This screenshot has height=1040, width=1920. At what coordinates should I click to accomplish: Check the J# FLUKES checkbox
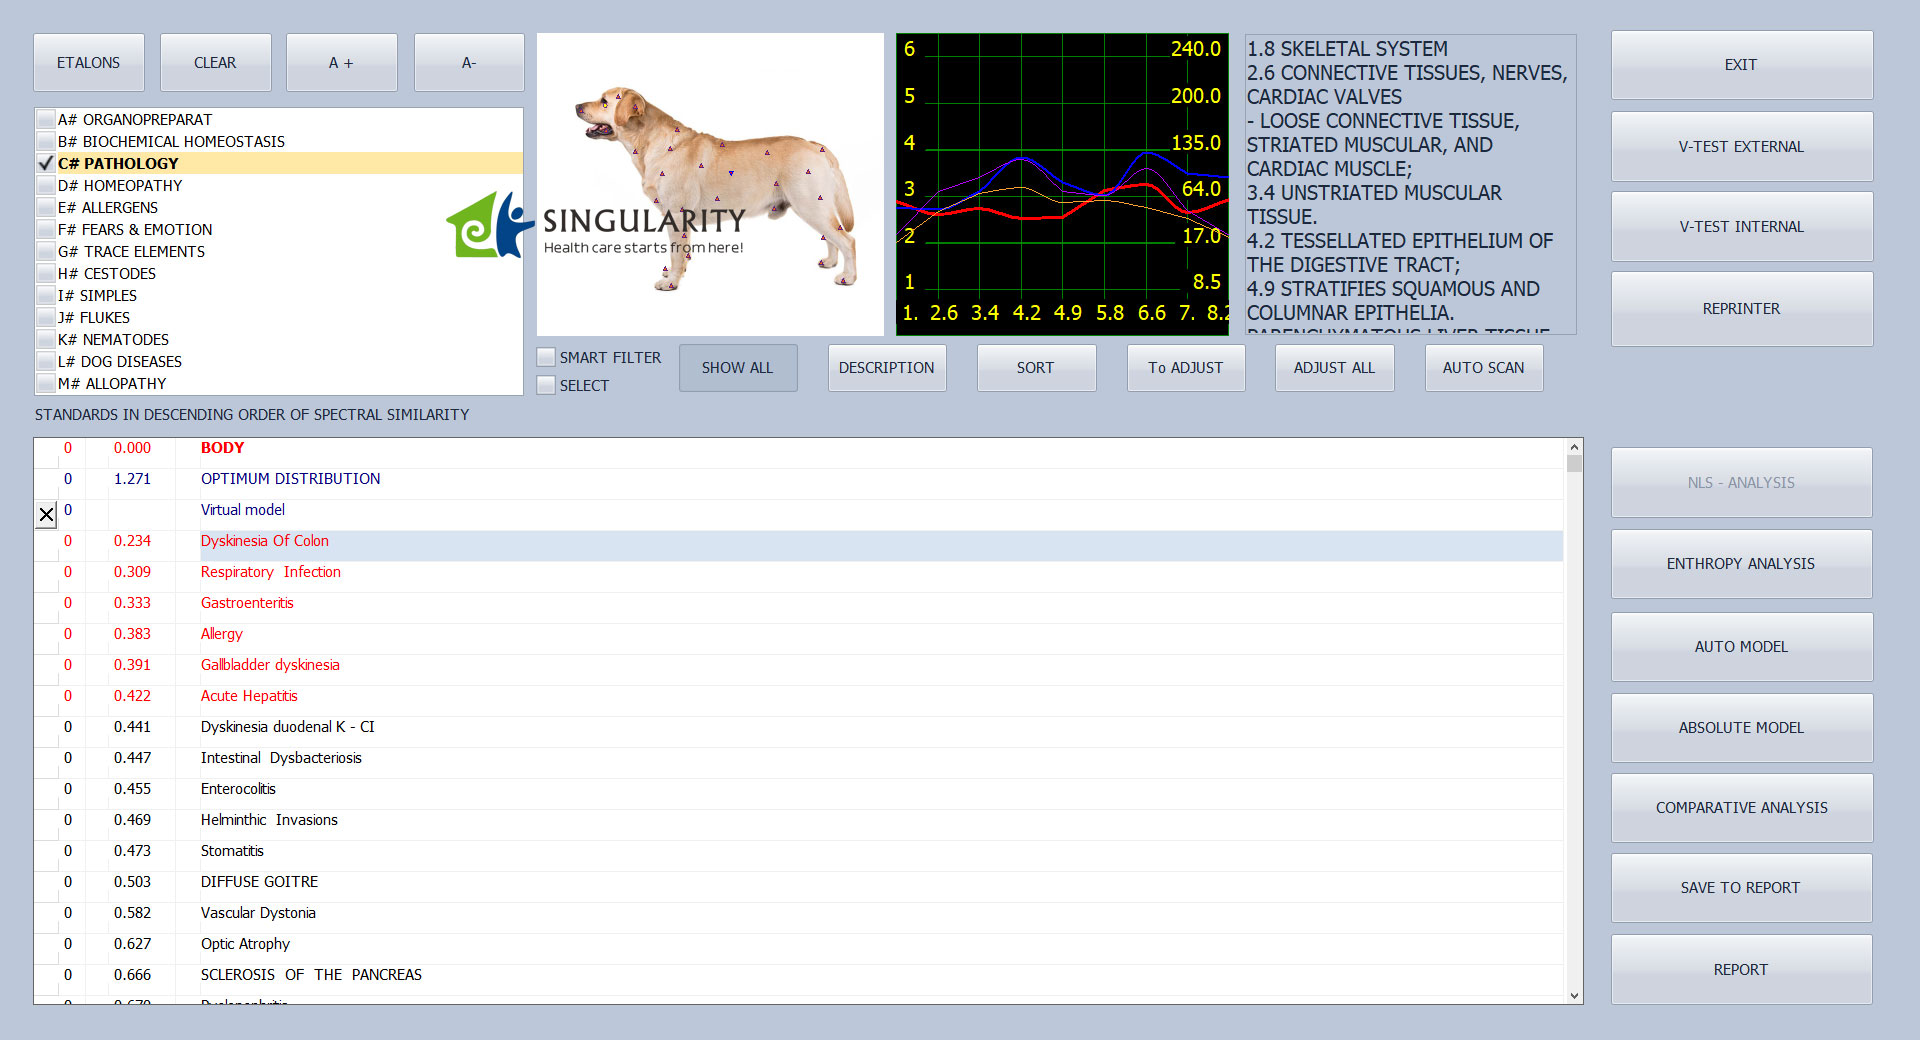click(x=46, y=317)
